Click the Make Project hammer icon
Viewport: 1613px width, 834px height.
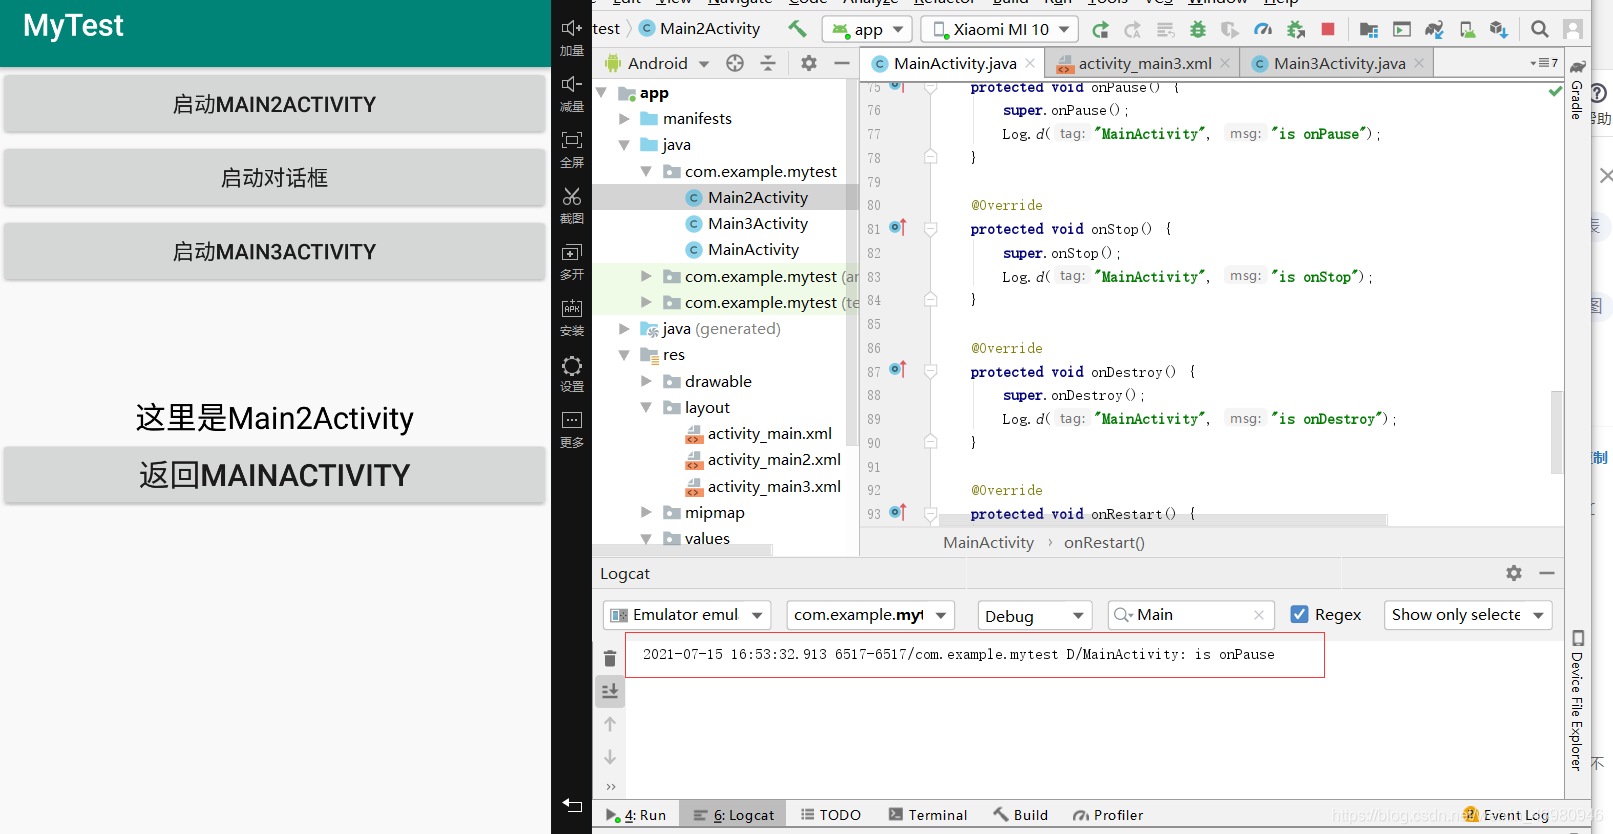[x=797, y=29]
